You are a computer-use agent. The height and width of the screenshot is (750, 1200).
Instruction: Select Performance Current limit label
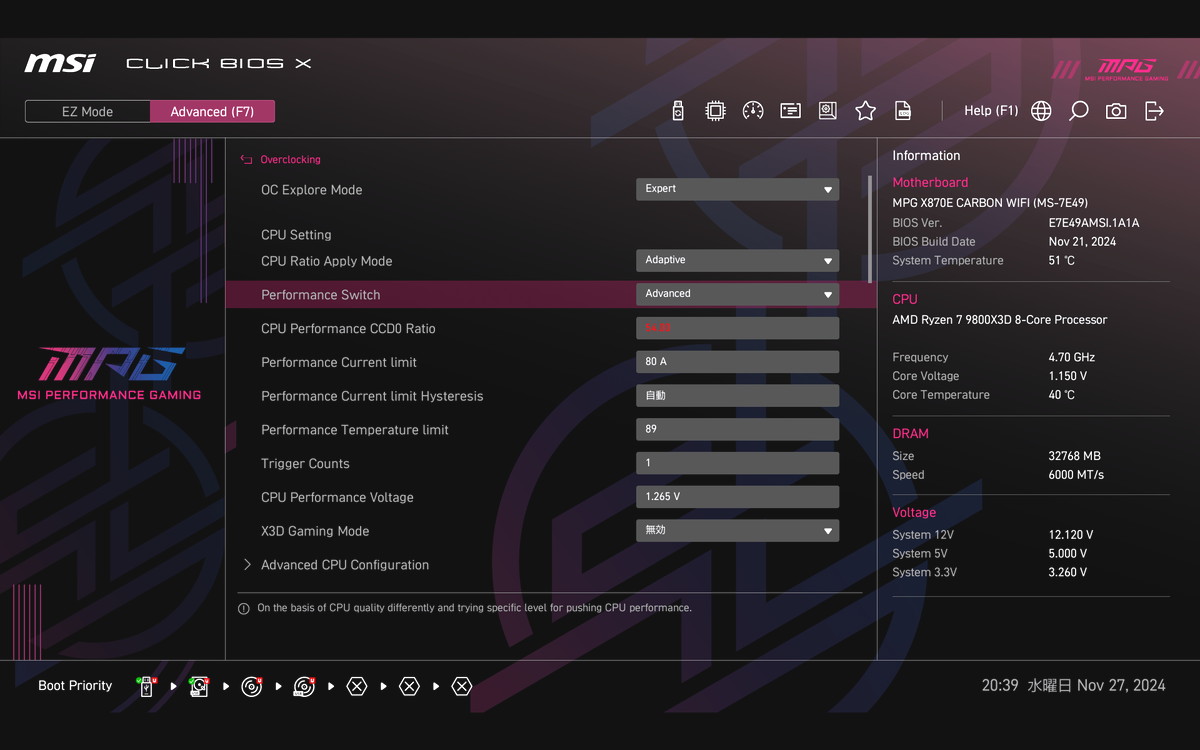339,362
